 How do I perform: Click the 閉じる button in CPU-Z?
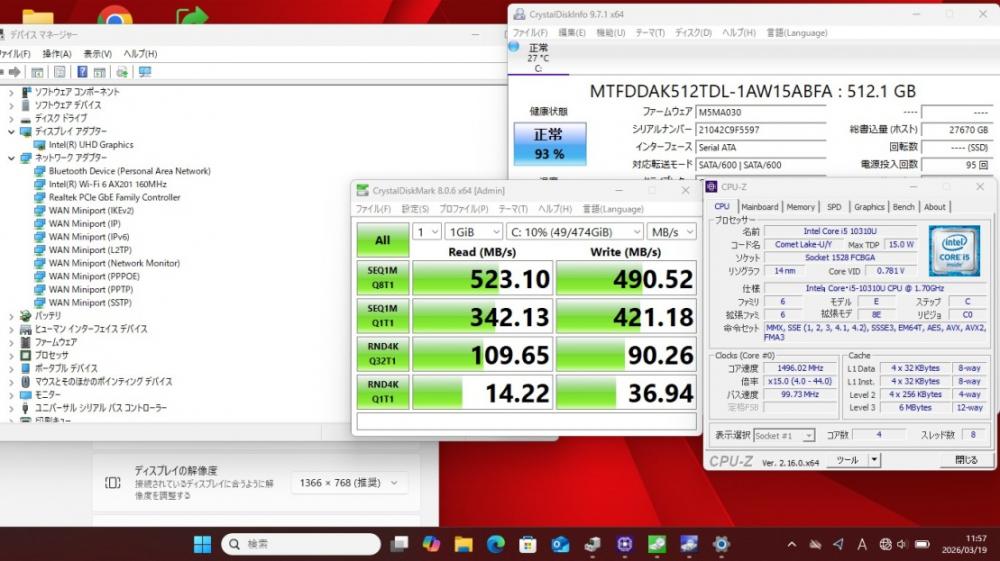[966, 460]
